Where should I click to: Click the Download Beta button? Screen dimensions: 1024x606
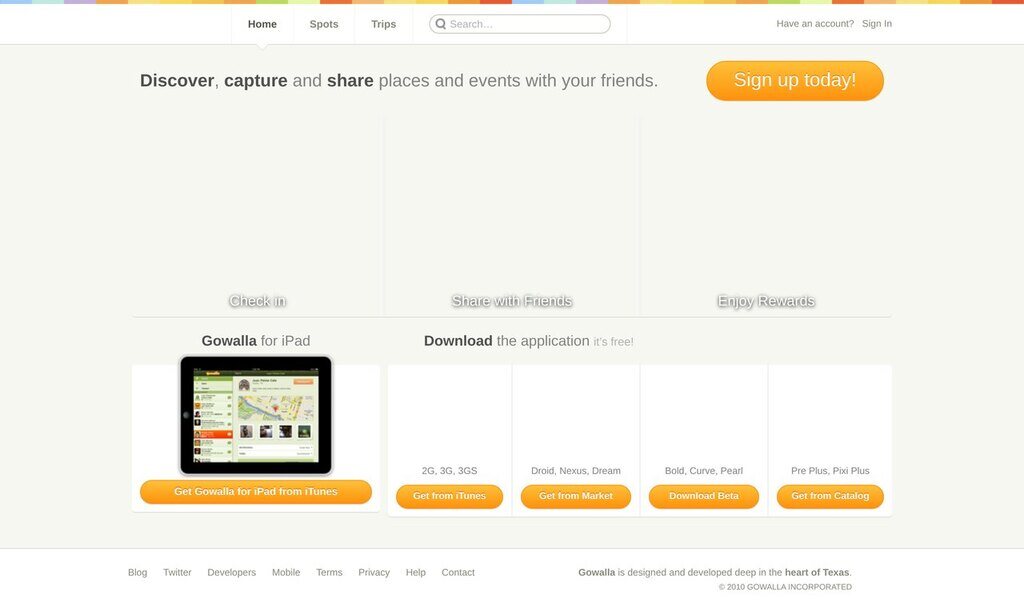point(704,496)
